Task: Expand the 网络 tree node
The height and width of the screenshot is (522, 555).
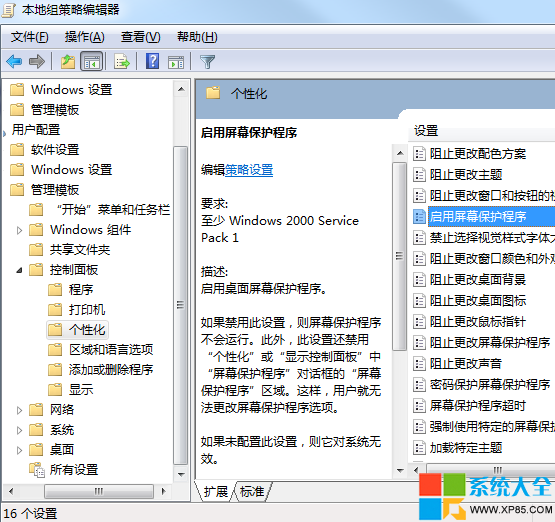Action: pyautogui.click(x=19, y=410)
